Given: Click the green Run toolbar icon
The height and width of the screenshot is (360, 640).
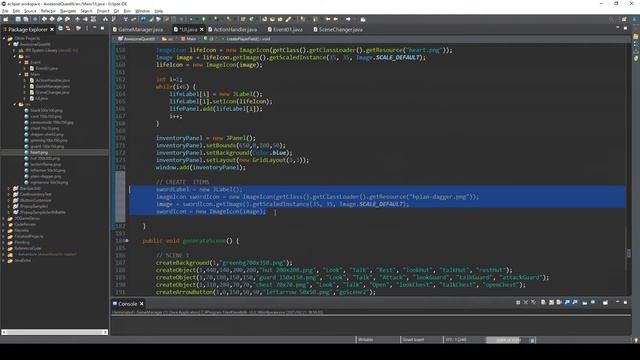Looking at the screenshot, I should tap(203, 19).
